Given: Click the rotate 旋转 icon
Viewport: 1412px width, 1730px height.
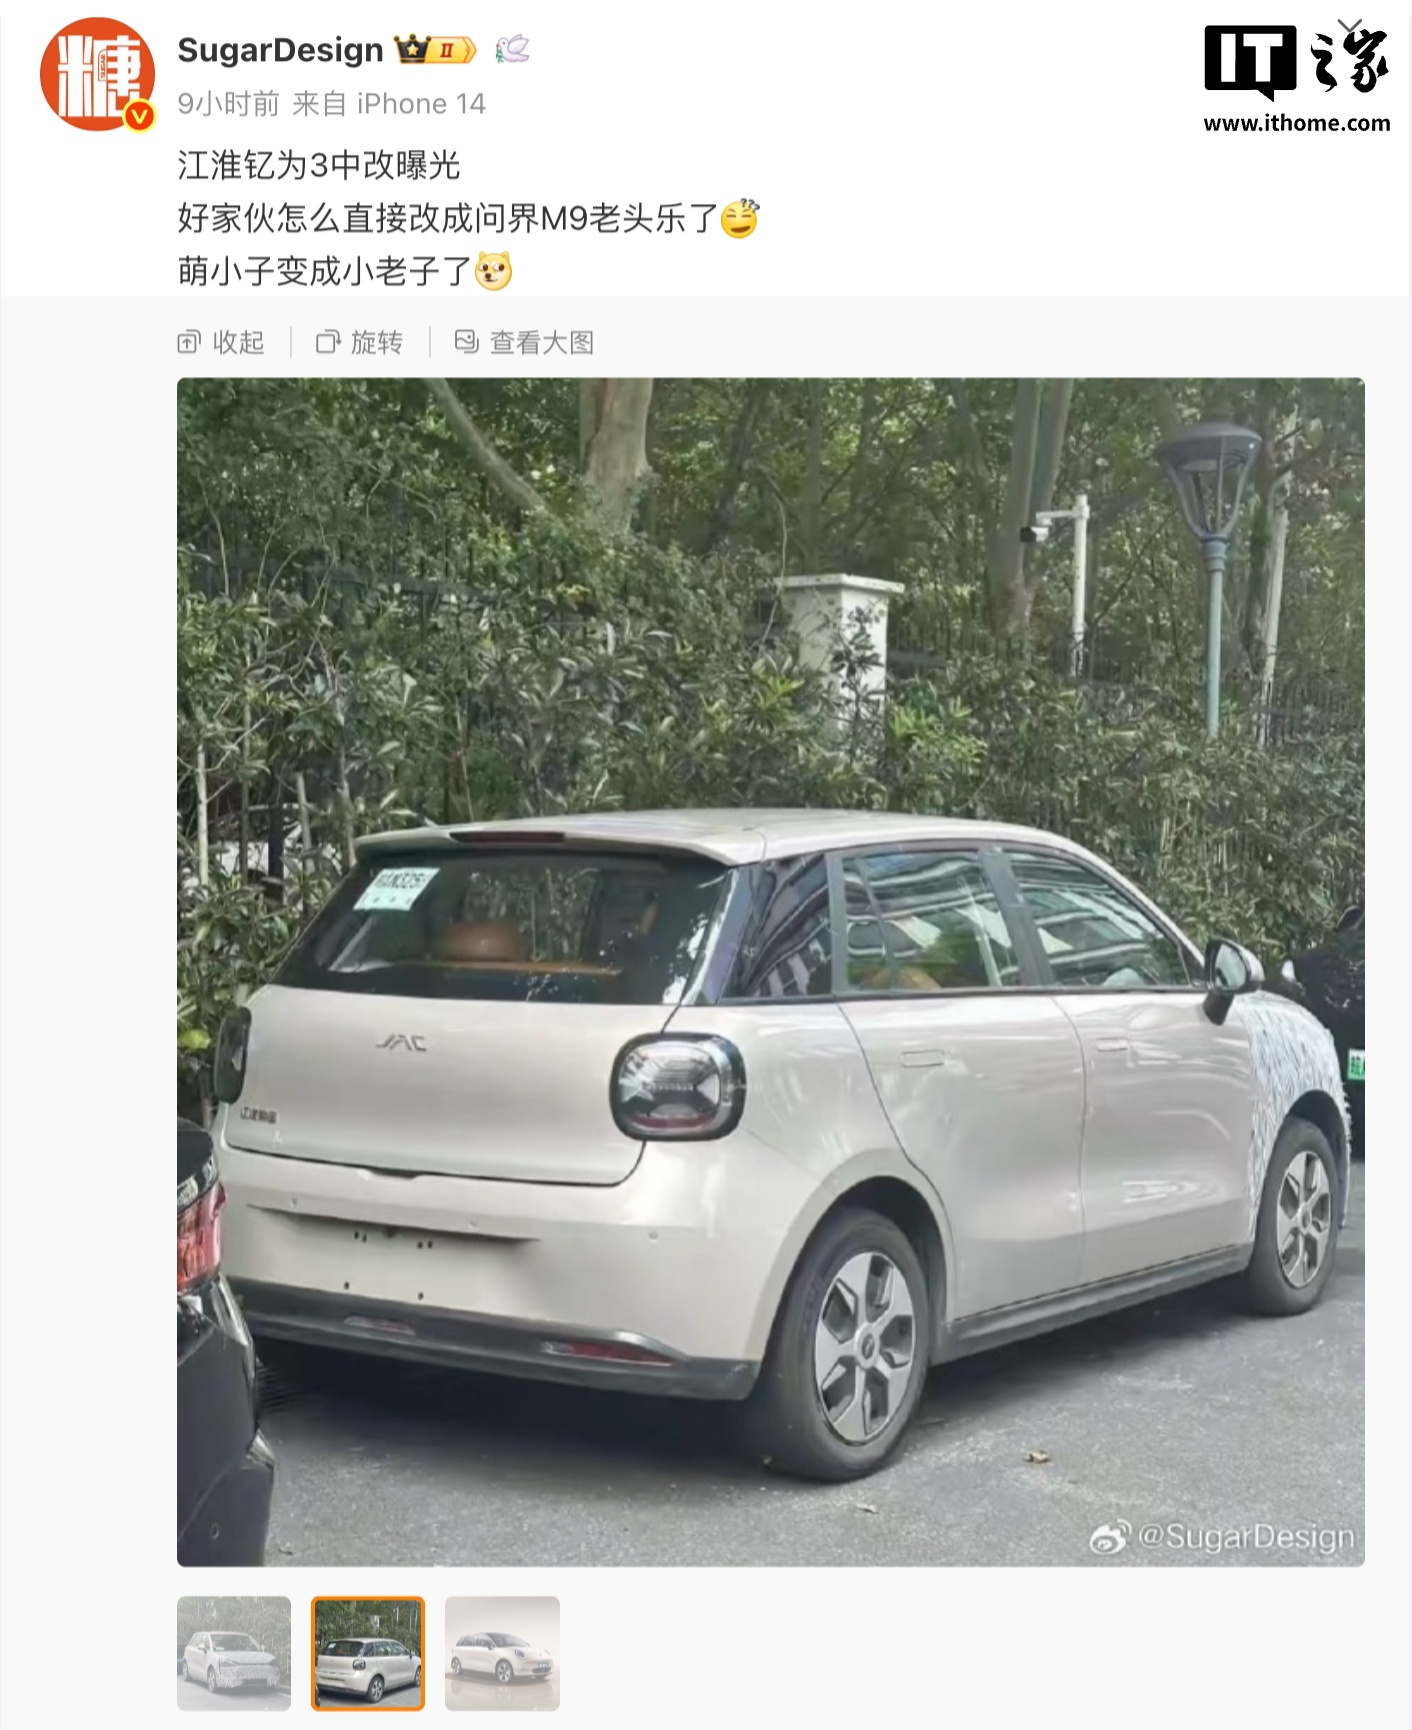Looking at the screenshot, I should (x=328, y=342).
